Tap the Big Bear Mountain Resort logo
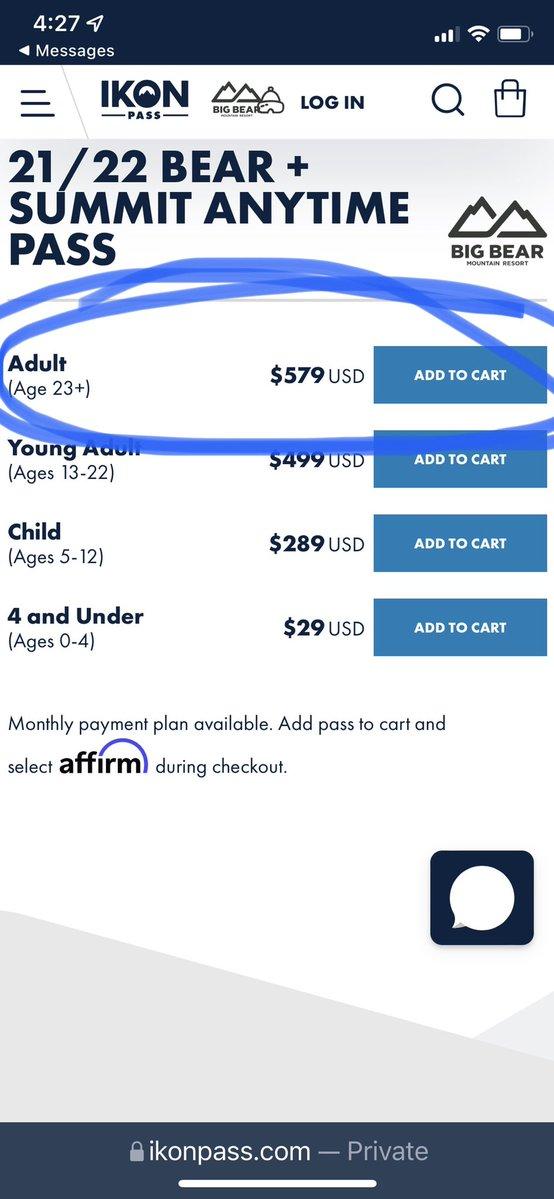Viewport: 554px width, 1199px height. tap(497, 232)
